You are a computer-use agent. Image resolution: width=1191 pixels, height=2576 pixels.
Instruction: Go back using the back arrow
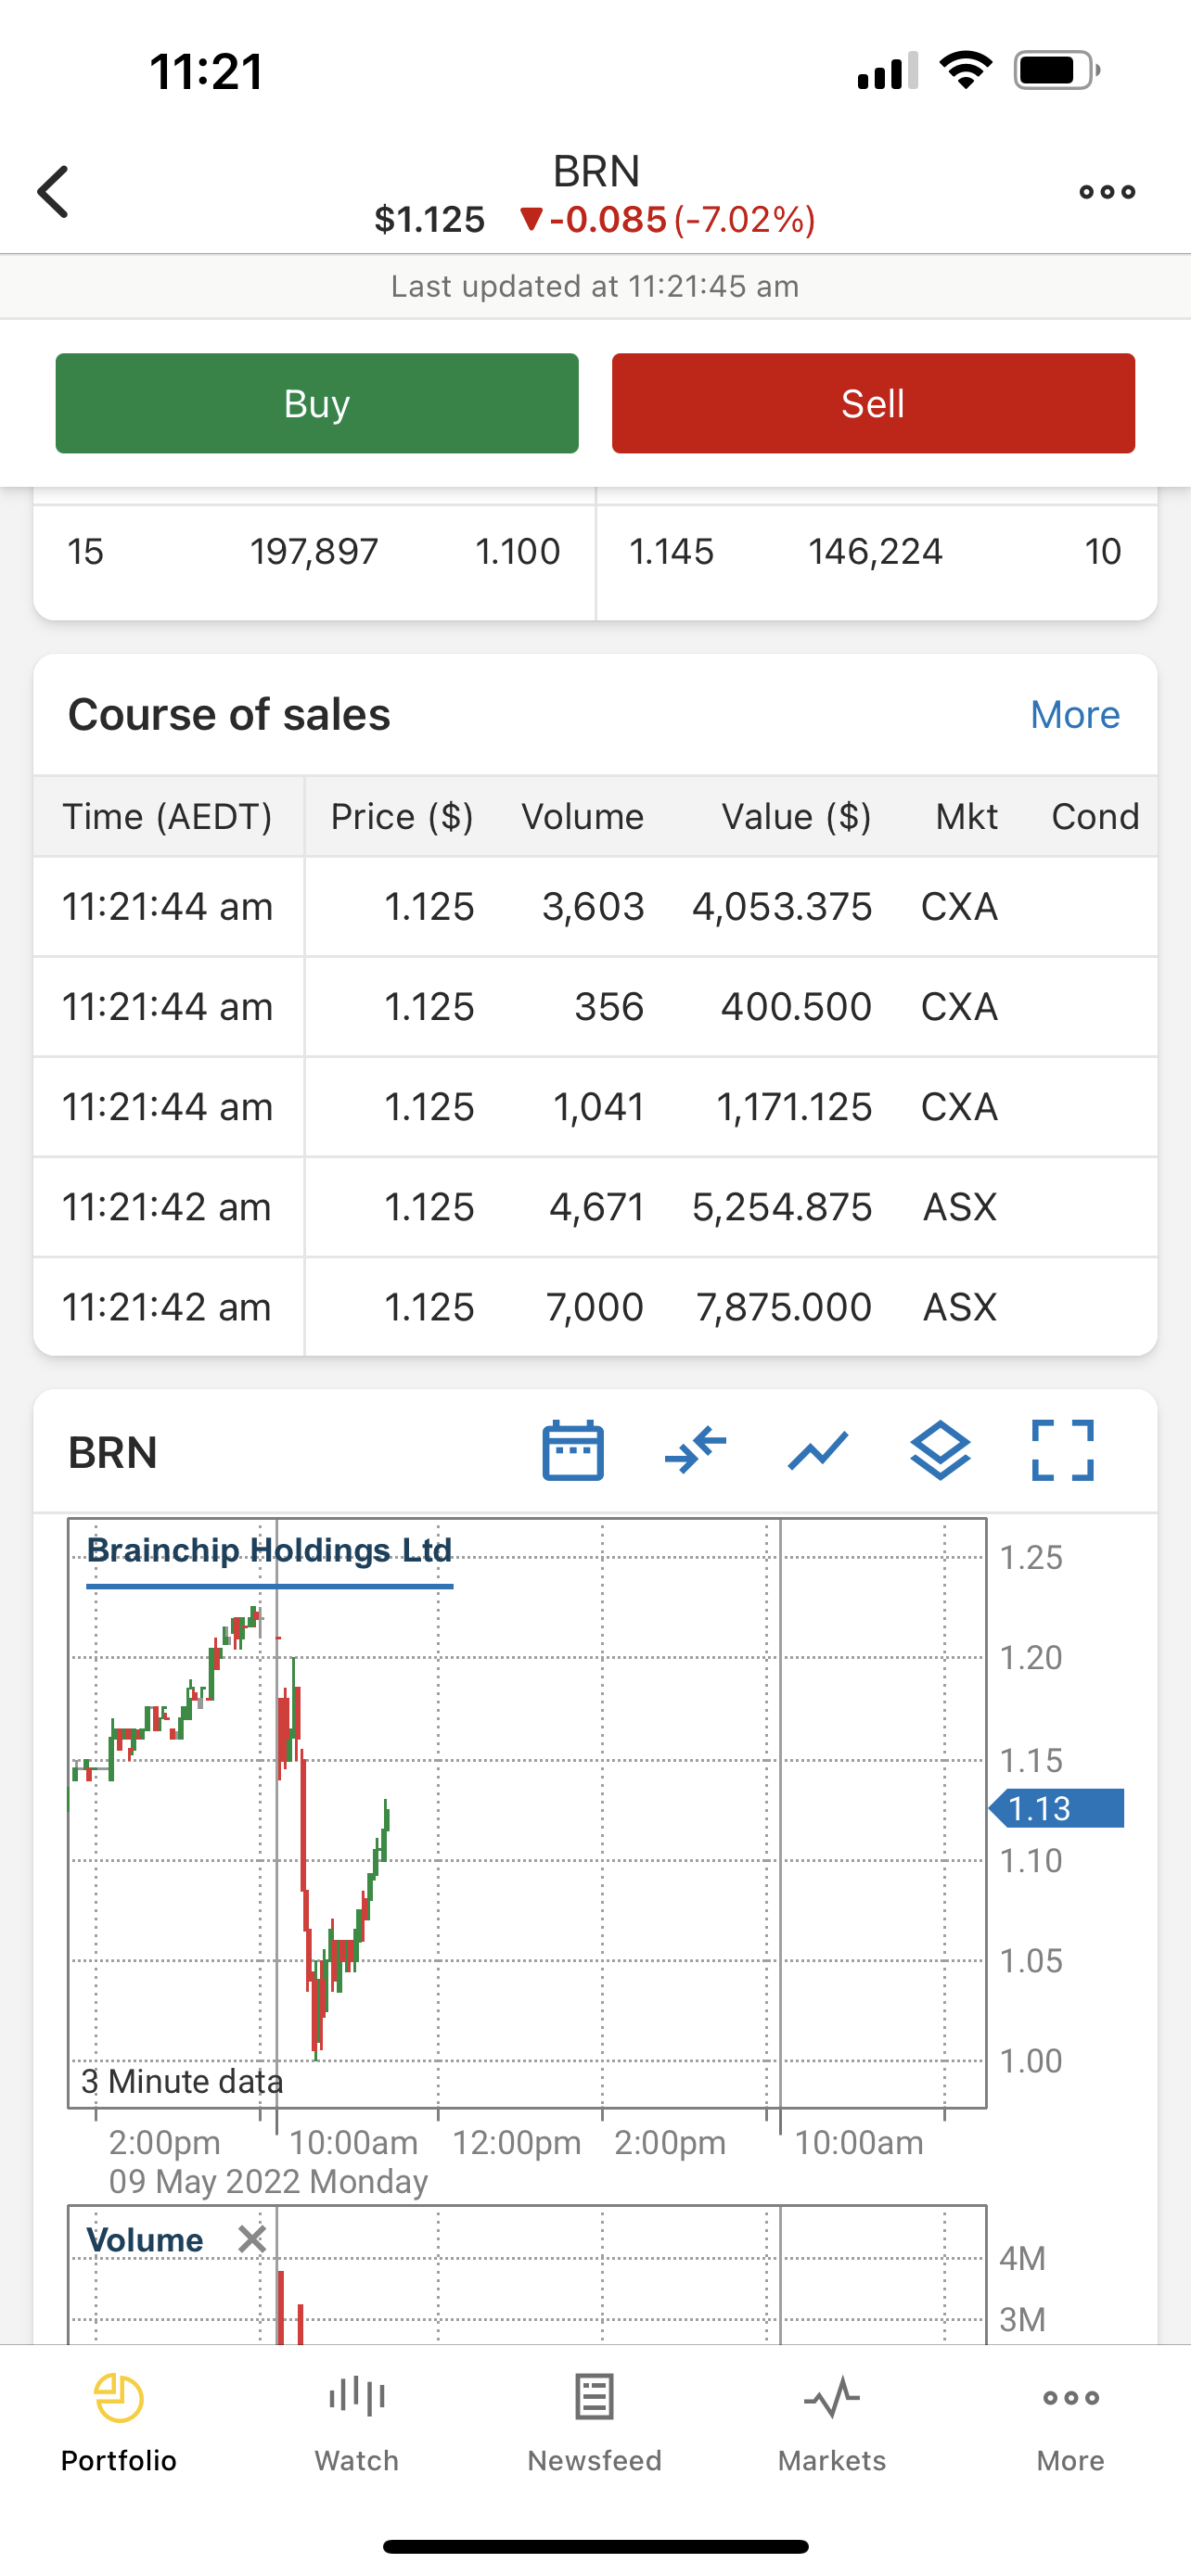53,192
